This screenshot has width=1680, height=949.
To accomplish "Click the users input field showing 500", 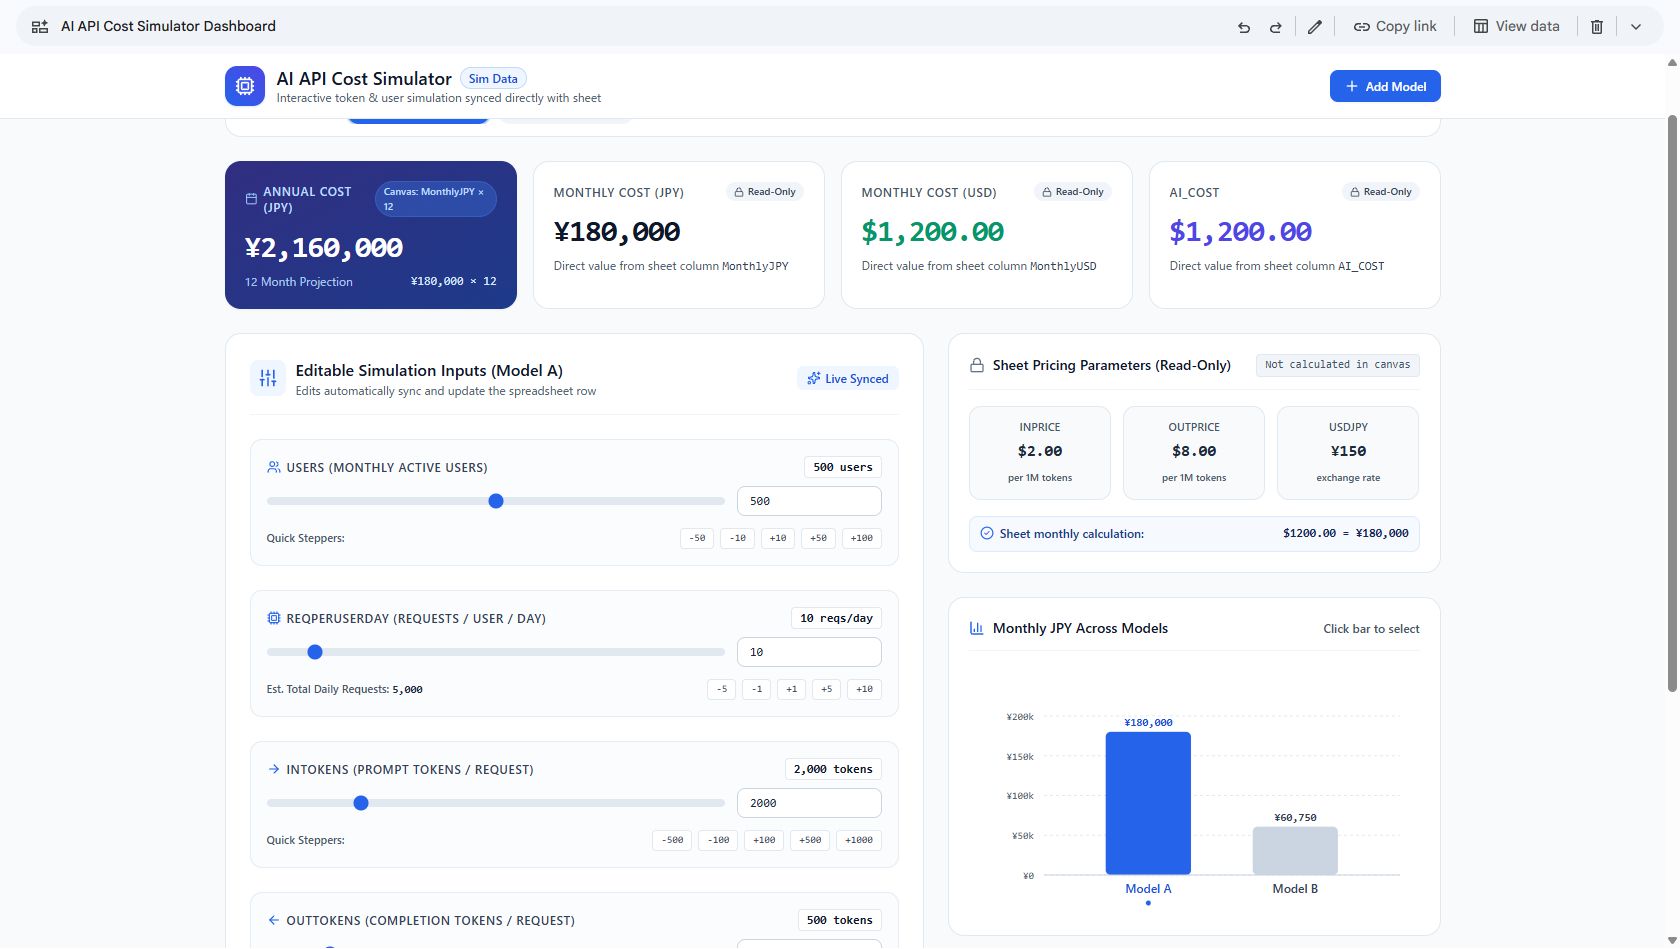I will pyautogui.click(x=809, y=501).
